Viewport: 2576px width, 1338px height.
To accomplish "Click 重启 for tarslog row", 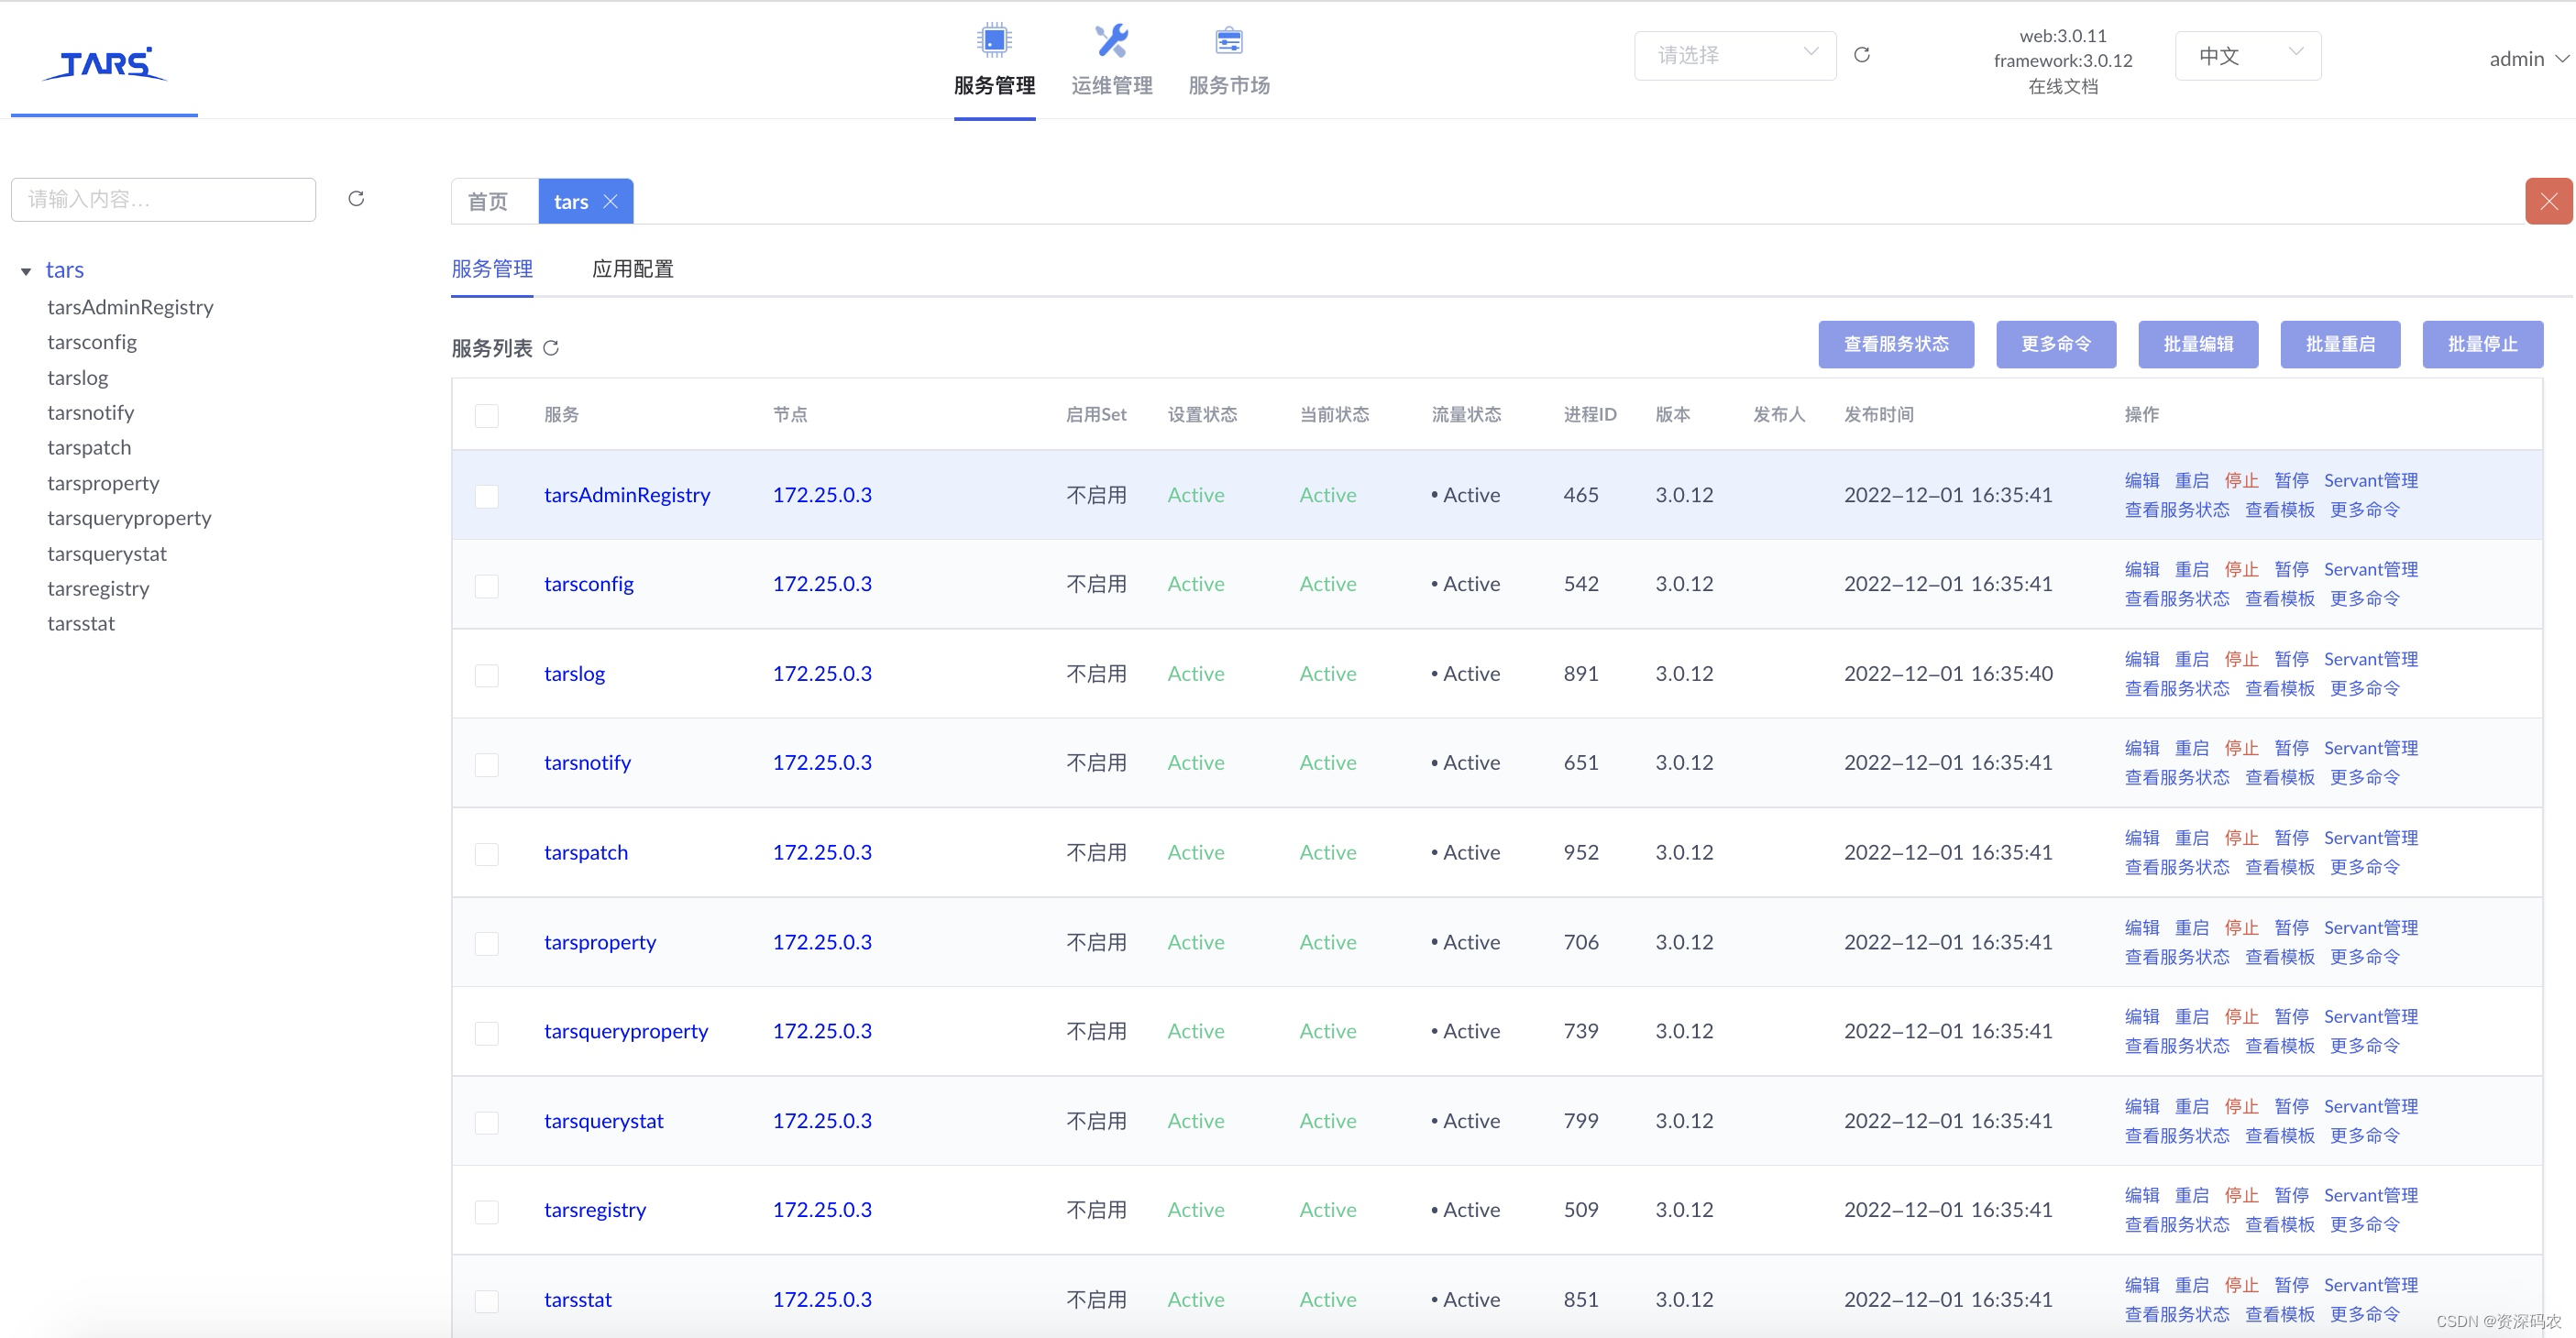I will point(2191,659).
